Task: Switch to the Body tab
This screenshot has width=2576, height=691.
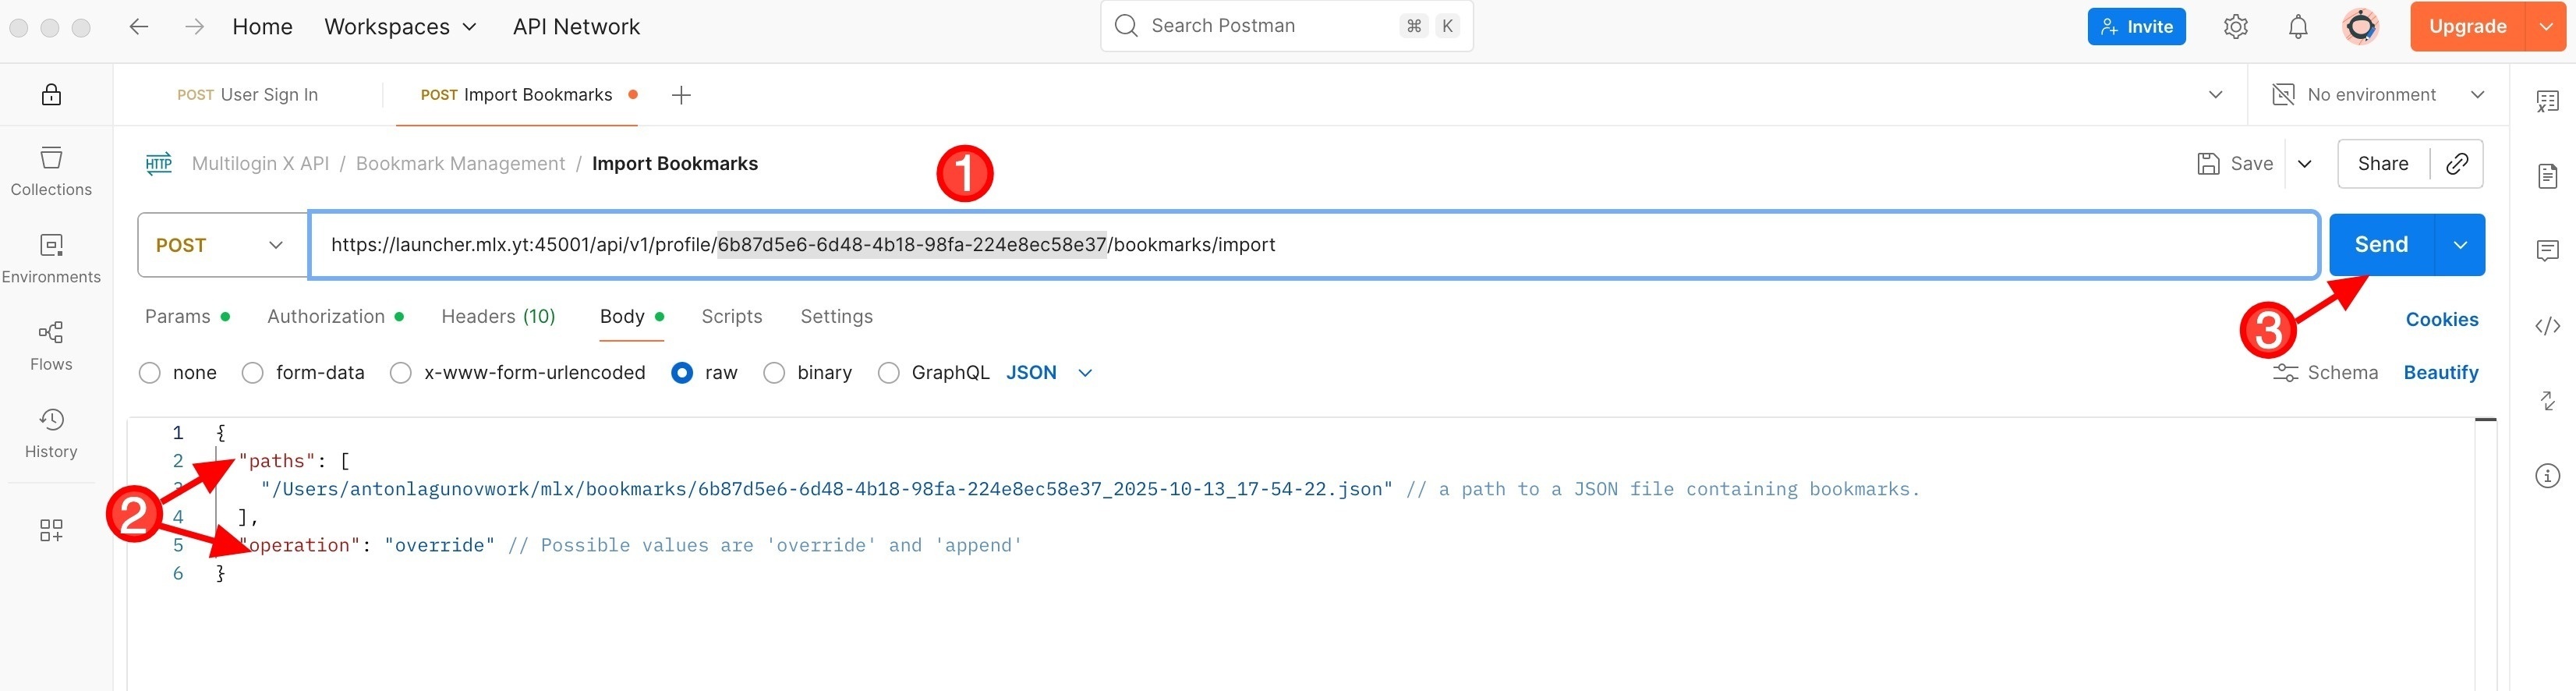Action: [x=631, y=317]
